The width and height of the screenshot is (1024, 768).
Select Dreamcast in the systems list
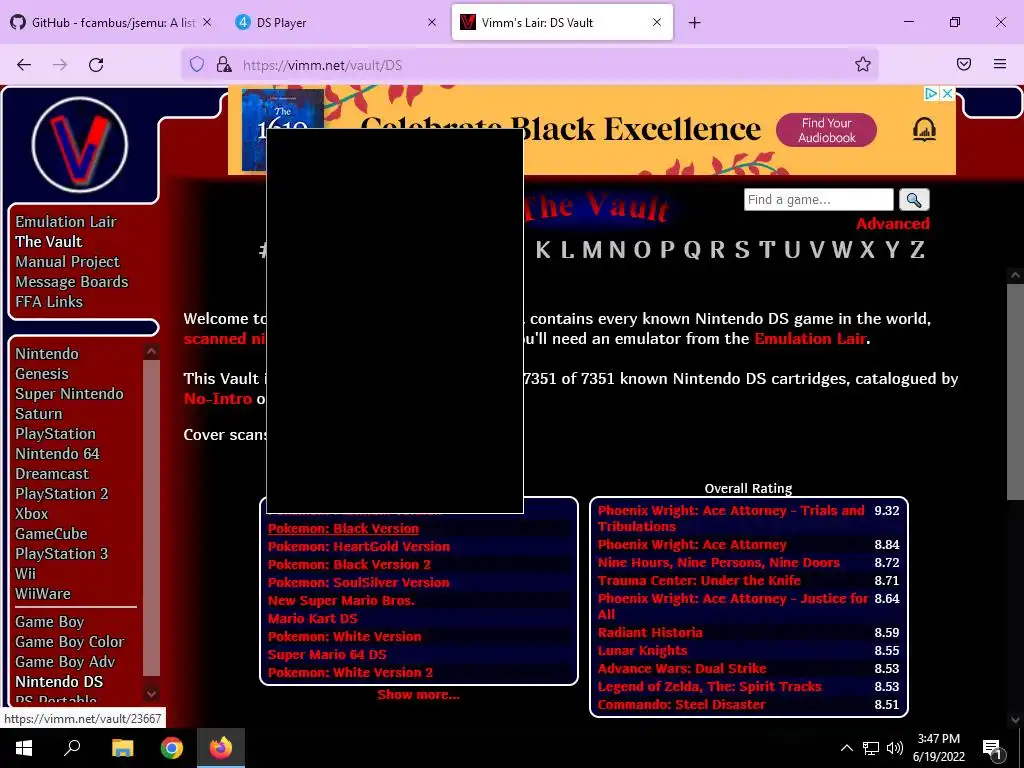tap(52, 474)
